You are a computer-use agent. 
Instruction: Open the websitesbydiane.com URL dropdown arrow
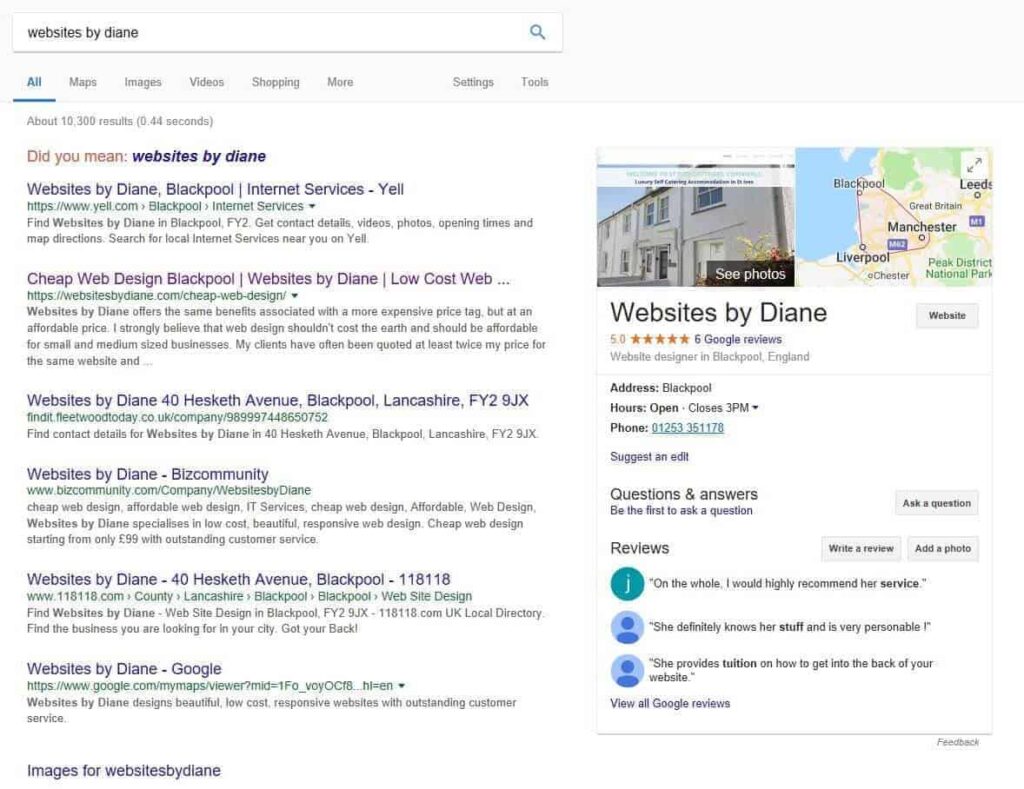[x=295, y=296]
